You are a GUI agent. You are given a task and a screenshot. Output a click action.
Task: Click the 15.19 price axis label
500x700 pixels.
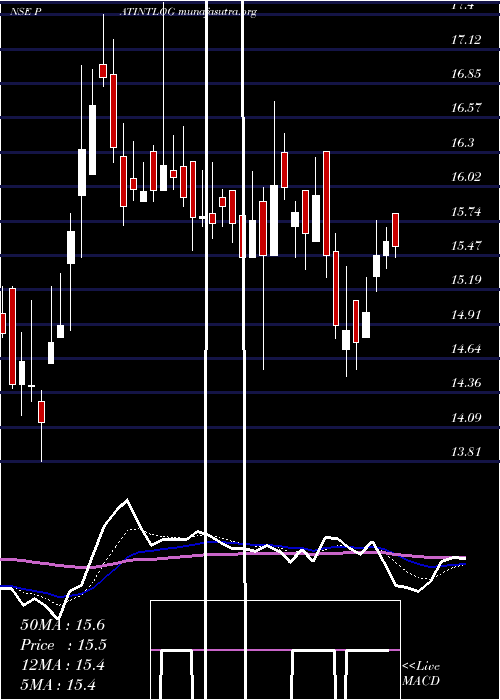[466, 280]
